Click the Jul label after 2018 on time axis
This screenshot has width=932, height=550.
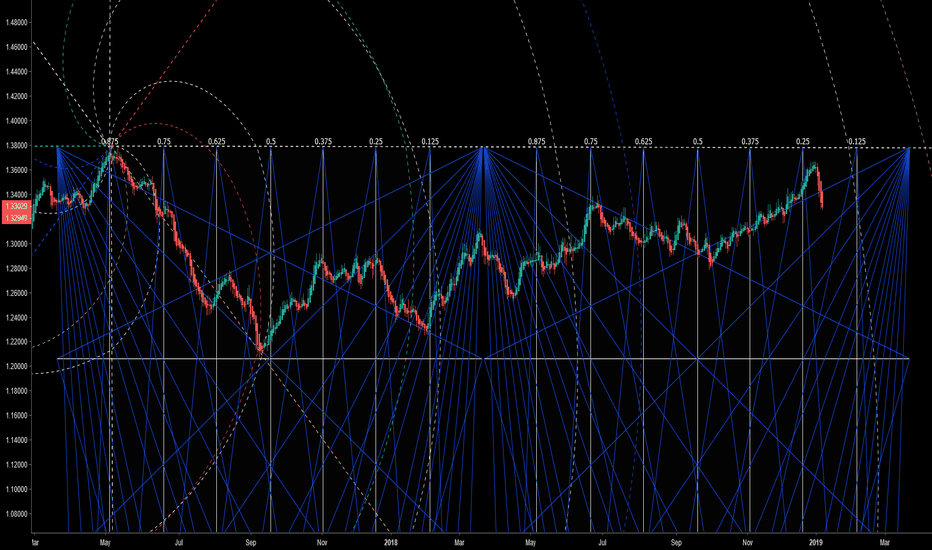[x=602, y=542]
